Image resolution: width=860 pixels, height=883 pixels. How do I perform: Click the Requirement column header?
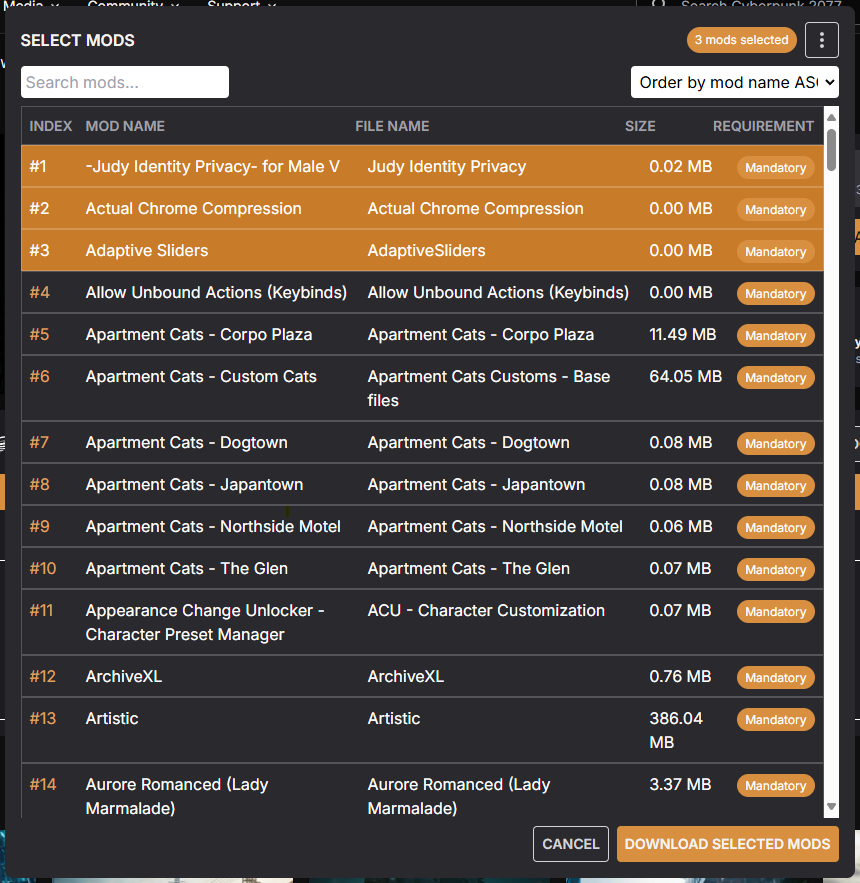point(763,126)
